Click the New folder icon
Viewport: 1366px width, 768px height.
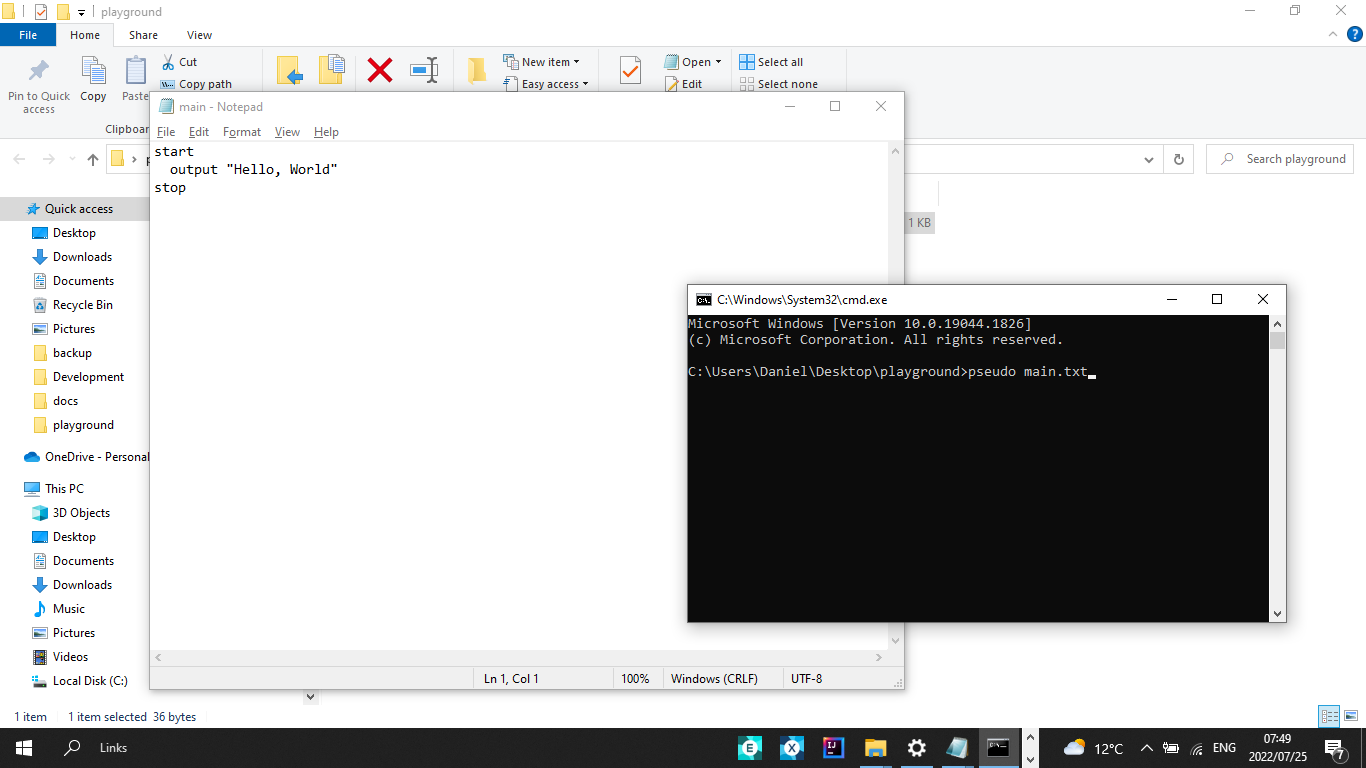[x=477, y=70]
